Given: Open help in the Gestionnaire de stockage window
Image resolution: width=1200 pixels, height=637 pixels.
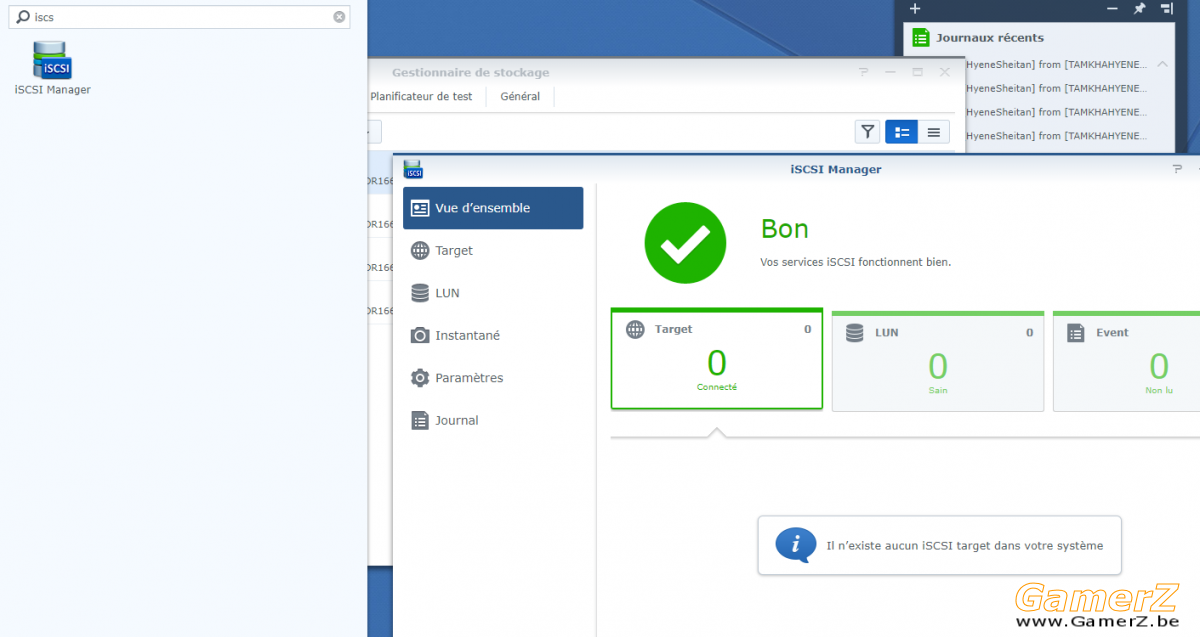Looking at the screenshot, I should pyautogui.click(x=864, y=72).
